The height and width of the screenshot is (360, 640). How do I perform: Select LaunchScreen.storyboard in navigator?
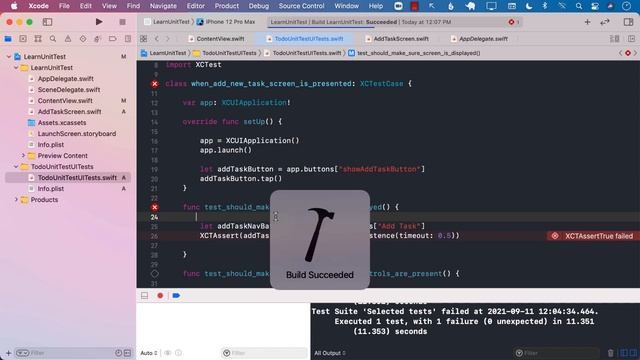(x=76, y=134)
